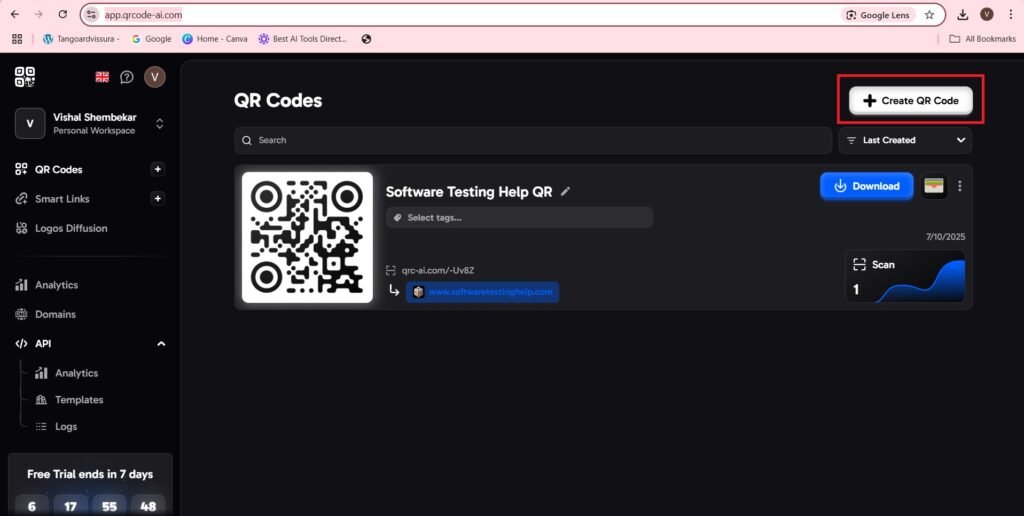Open the Scan statistics chart
Viewport: 1024px width, 516px height.
point(904,276)
